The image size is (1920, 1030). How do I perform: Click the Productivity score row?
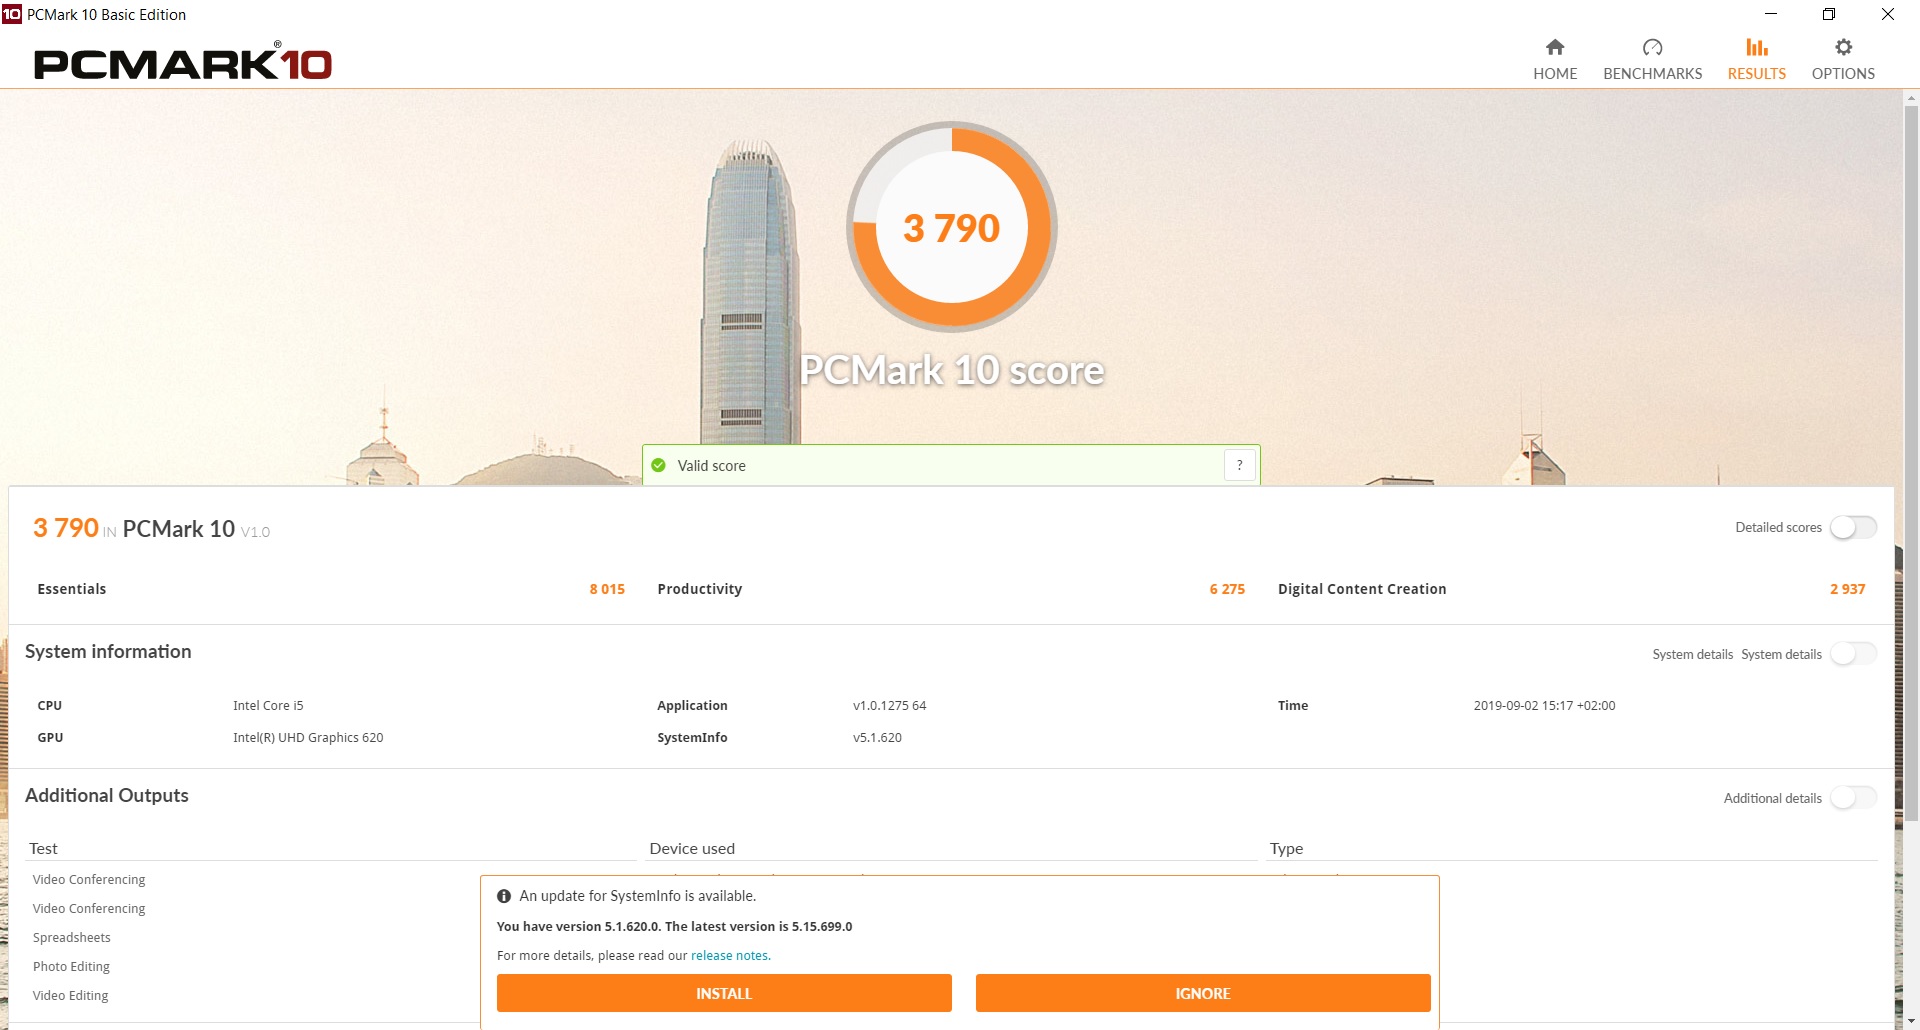[950, 589]
